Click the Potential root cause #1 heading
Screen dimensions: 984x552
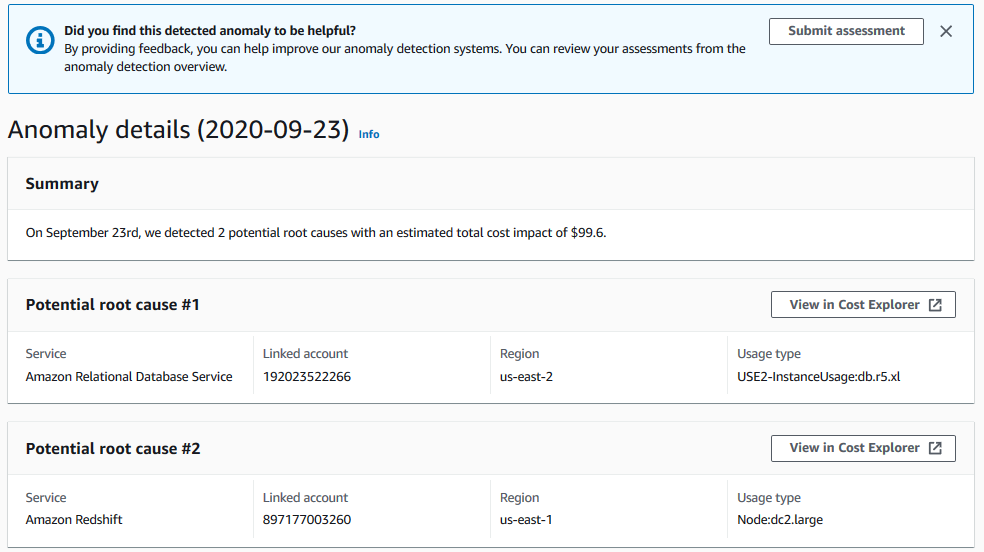tap(112, 305)
